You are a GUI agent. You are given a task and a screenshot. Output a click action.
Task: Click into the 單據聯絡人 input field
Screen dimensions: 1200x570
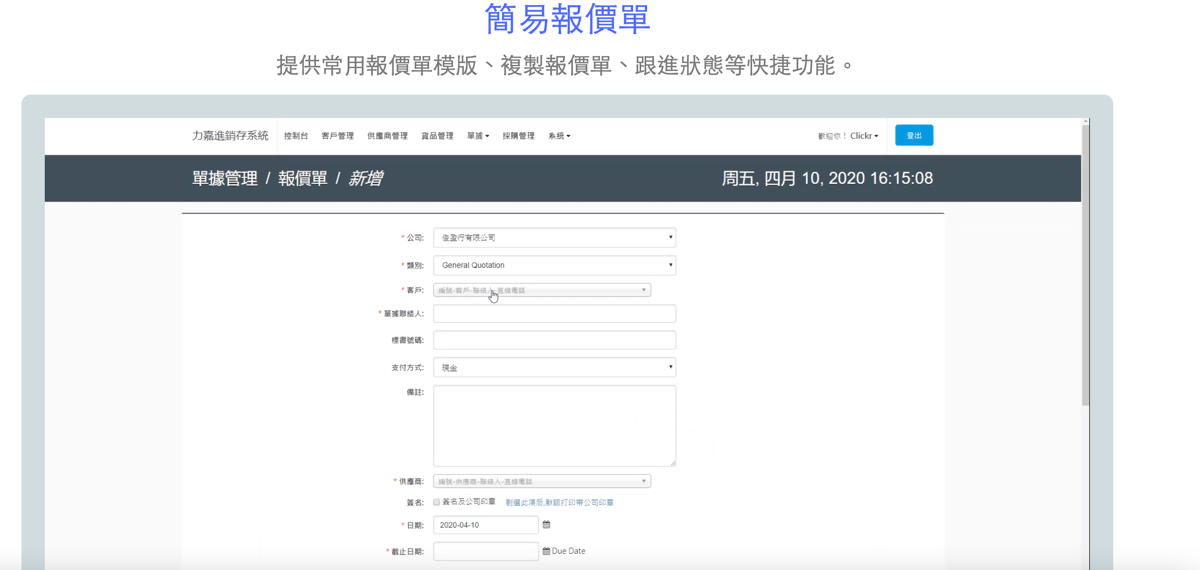point(554,314)
